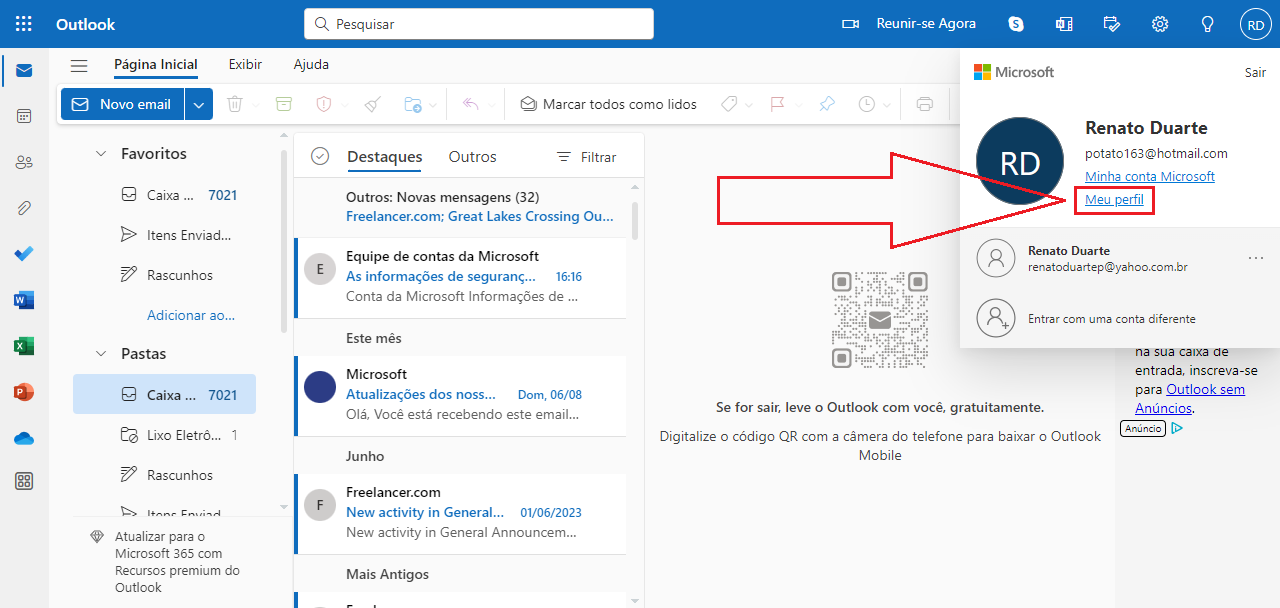The height and width of the screenshot is (608, 1280).
Task: Open the Ajuda tab
Action: [x=311, y=65]
